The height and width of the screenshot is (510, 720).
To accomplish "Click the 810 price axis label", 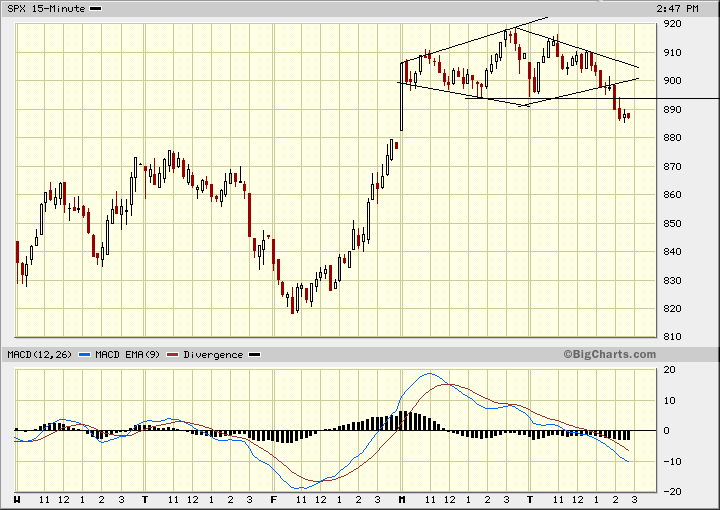I will coord(672,336).
